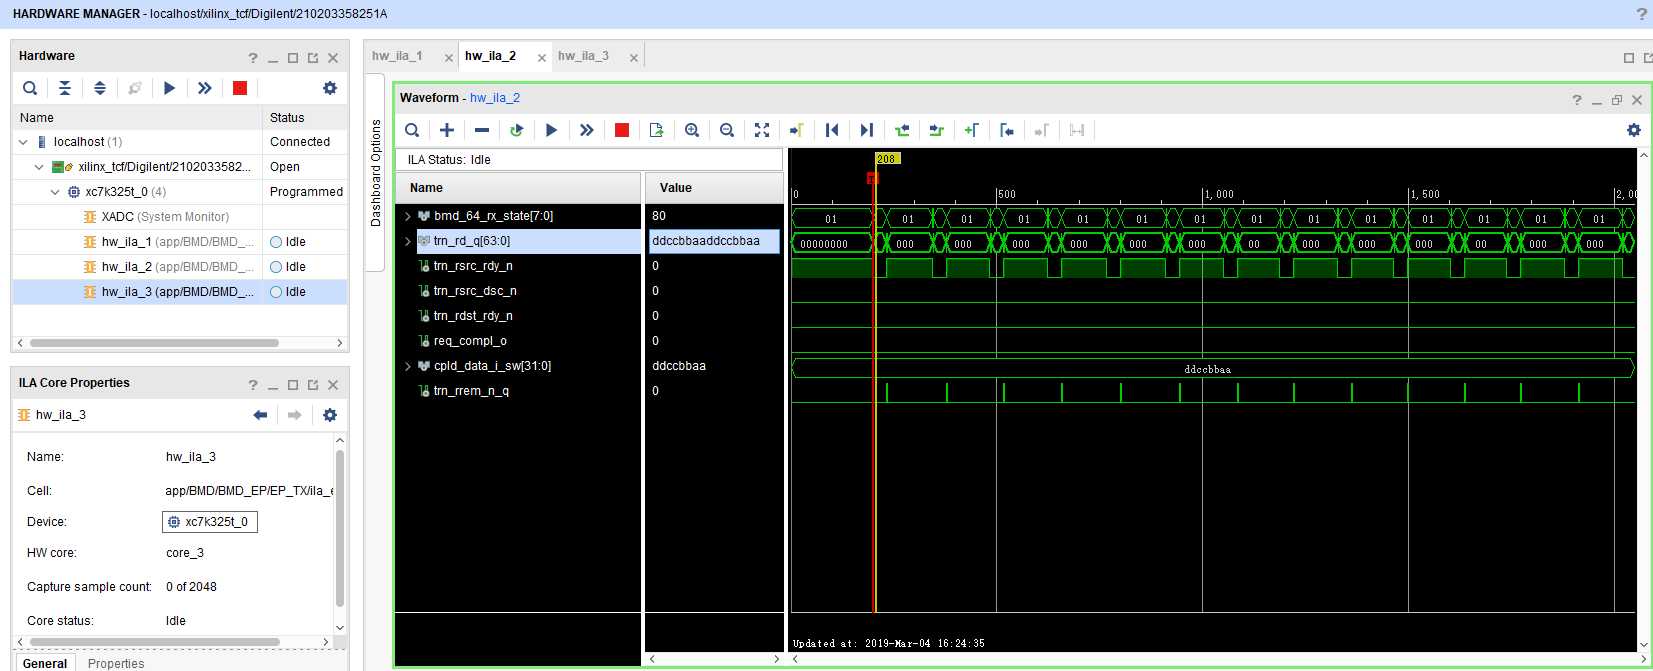Click xc7k325t_0 device link button
Viewport: 1653px width, 671px height.
point(210,522)
